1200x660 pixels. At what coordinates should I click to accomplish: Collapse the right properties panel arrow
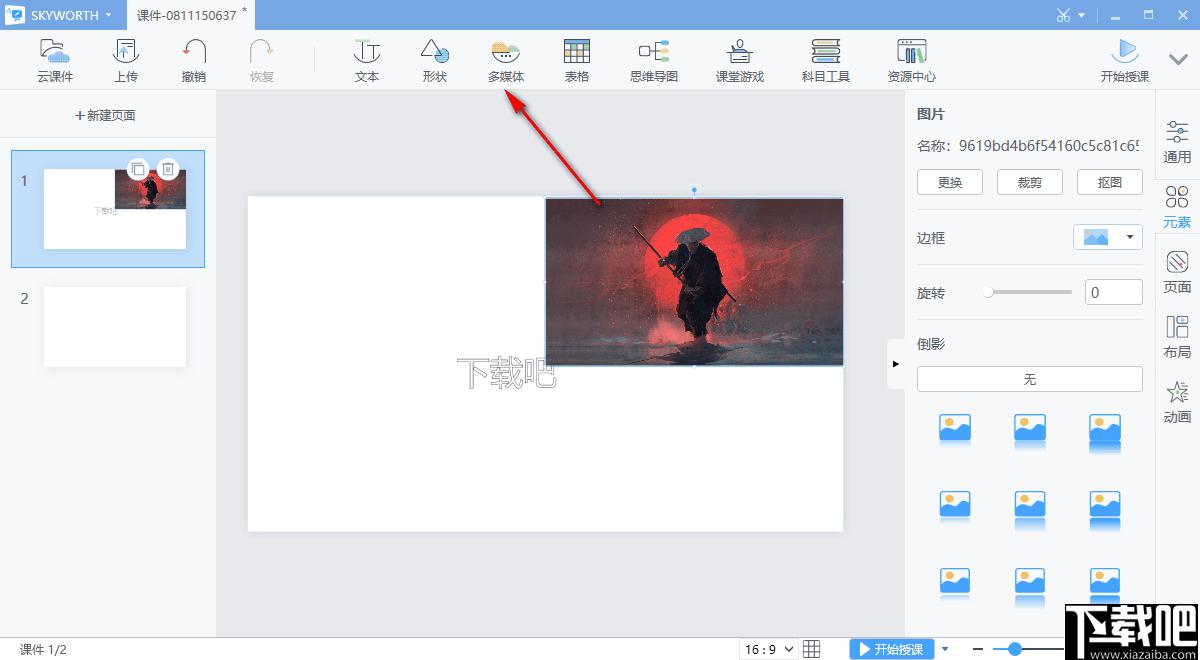[x=895, y=364]
